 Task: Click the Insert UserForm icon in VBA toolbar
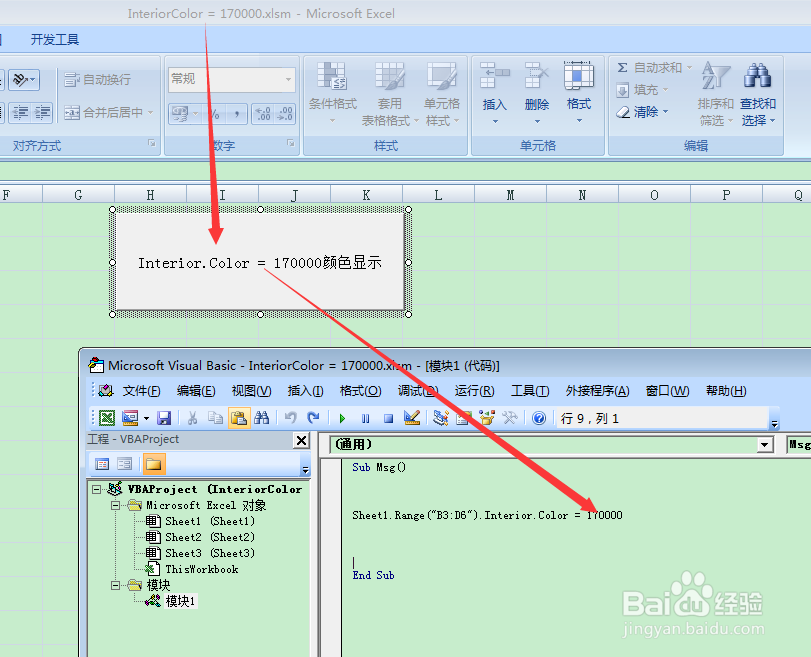point(130,418)
